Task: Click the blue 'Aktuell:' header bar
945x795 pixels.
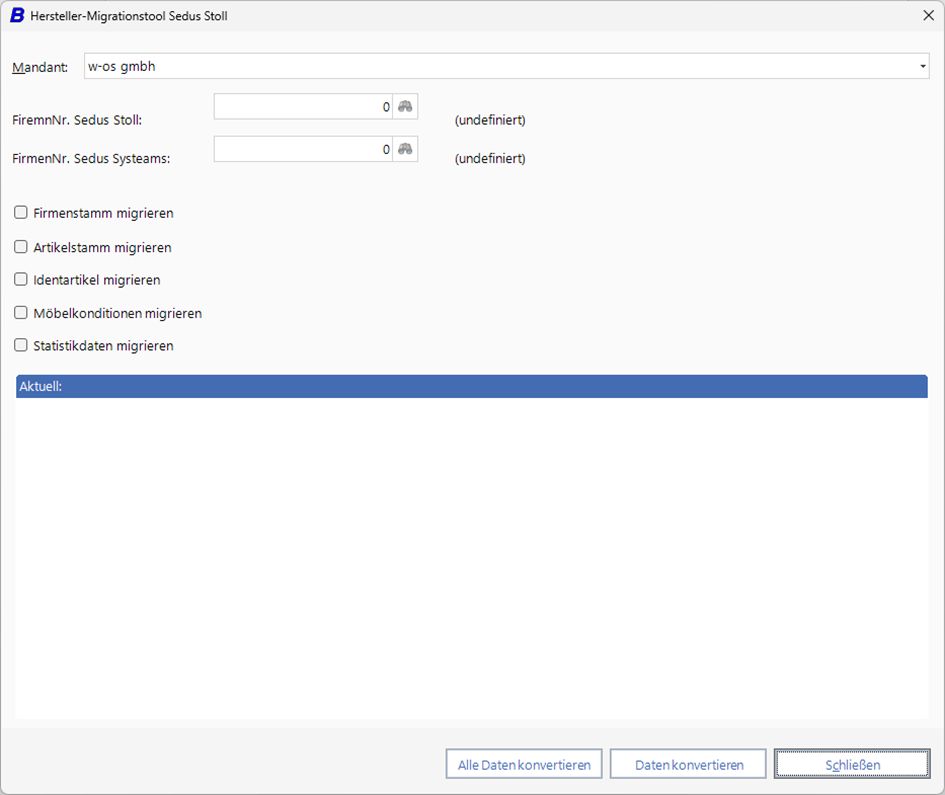Action: (x=471, y=387)
